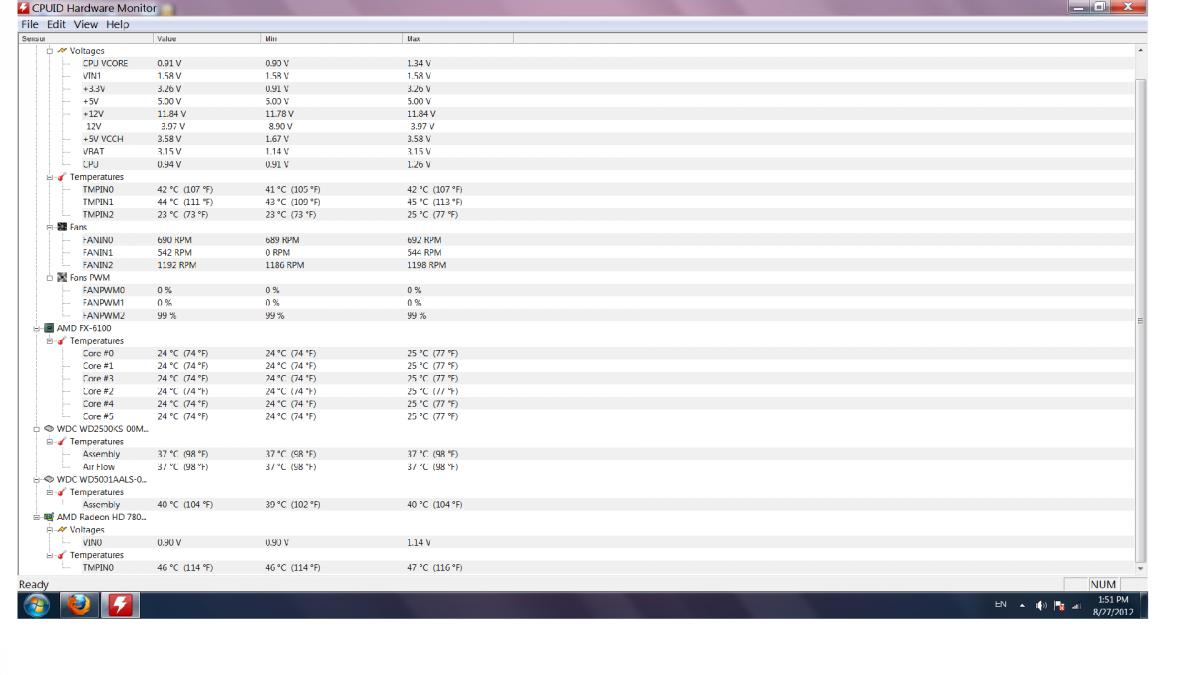Collapse the Fans PWM node
Screen dimensions: 1200x675
pyautogui.click(x=50, y=278)
